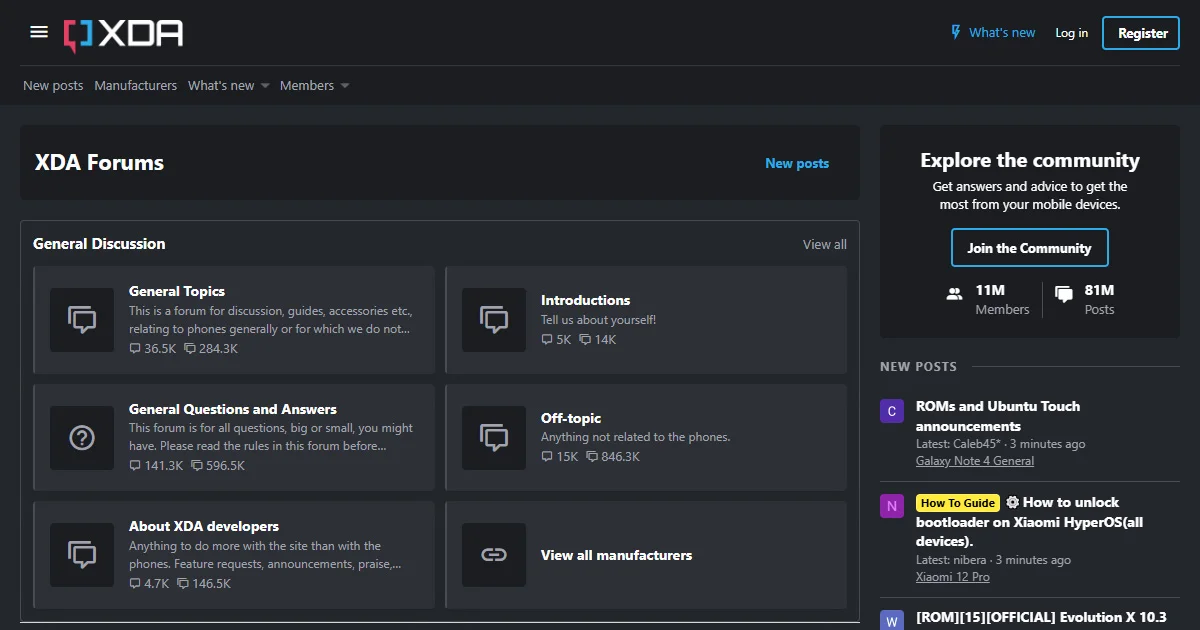Open New posts in the navigation bar

click(x=53, y=86)
